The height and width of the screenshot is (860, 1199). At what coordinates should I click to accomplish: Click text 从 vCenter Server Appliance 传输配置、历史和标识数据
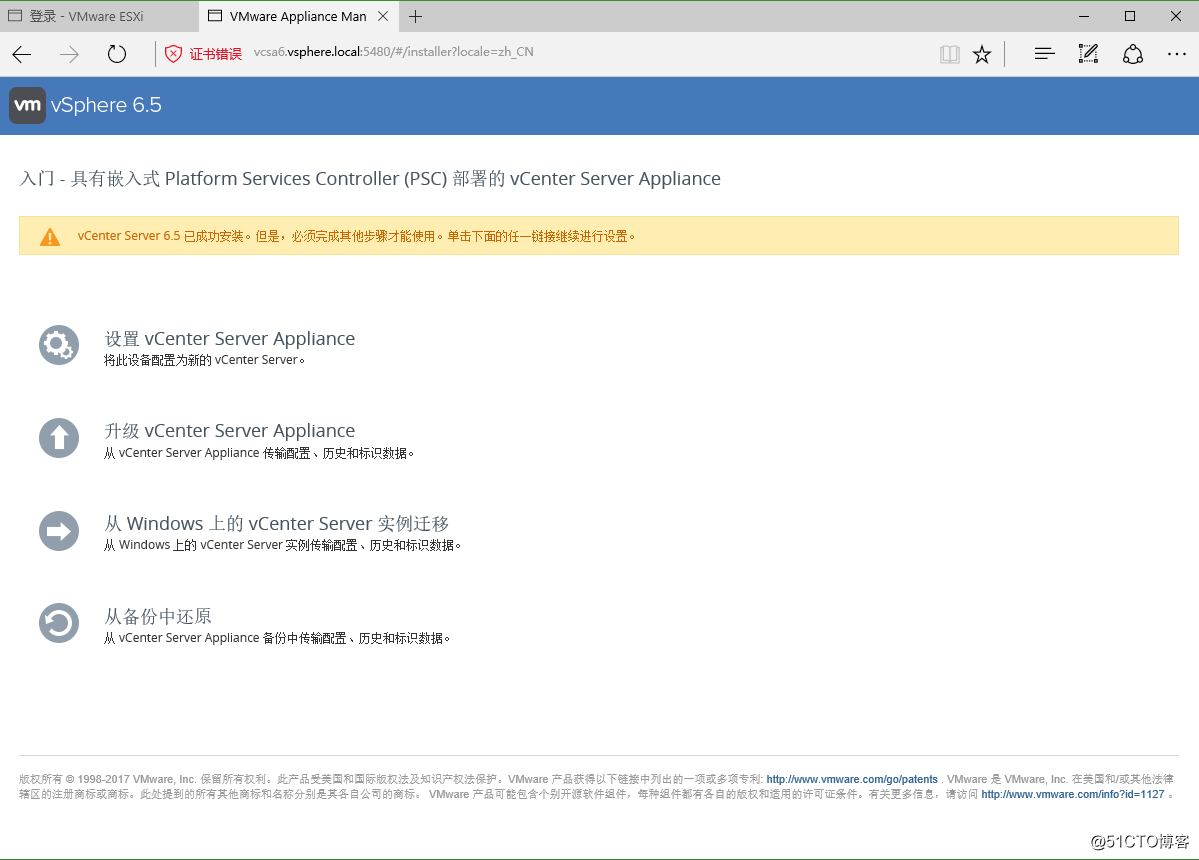point(259,453)
